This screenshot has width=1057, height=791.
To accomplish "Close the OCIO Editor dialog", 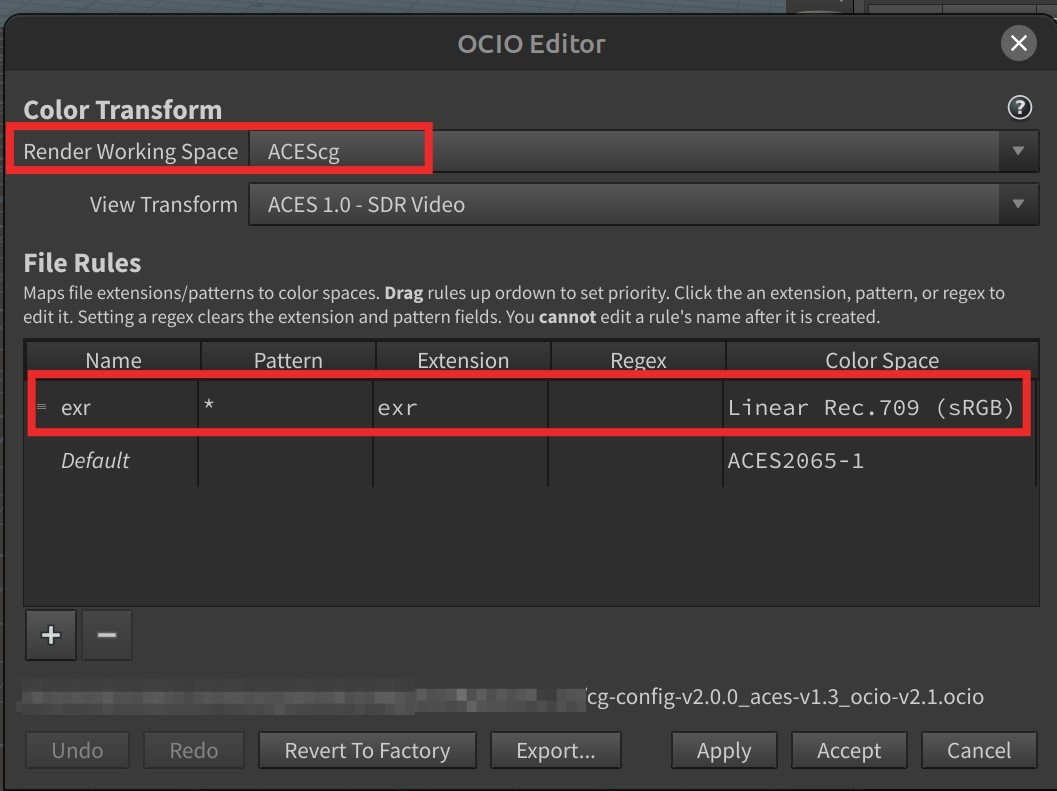I will pyautogui.click(x=1018, y=43).
